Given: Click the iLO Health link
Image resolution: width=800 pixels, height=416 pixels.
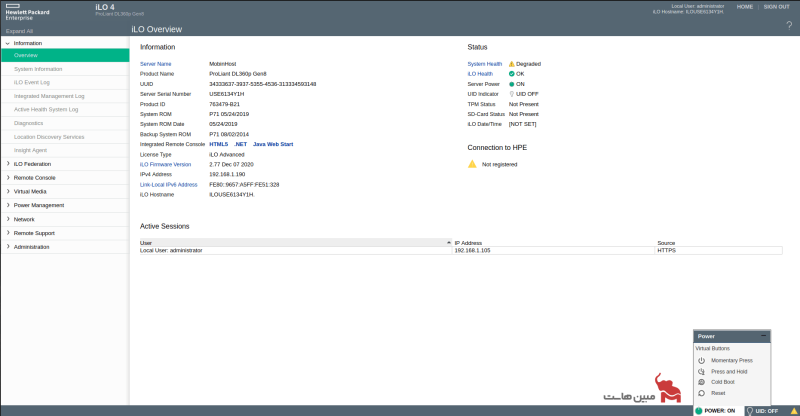Looking at the screenshot, I should click(480, 74).
